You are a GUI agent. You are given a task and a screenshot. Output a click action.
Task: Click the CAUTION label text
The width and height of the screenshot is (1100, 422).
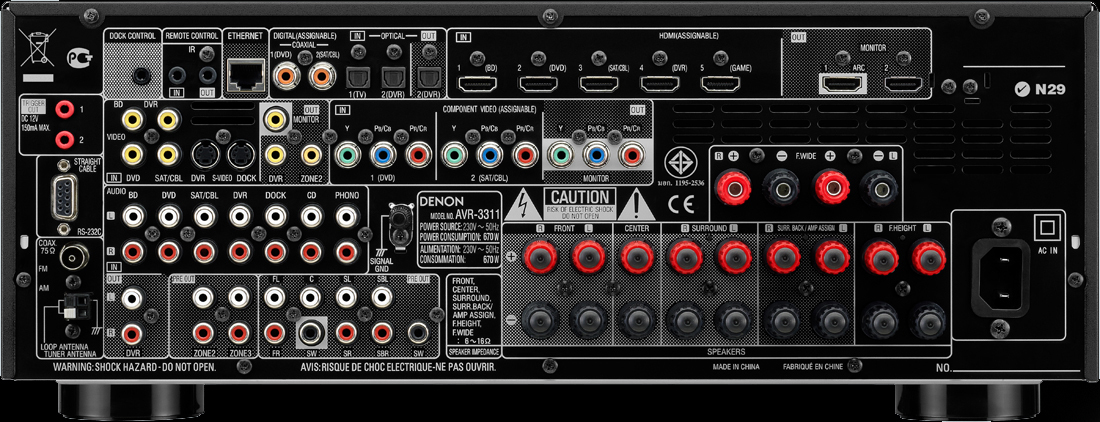[x=581, y=197]
